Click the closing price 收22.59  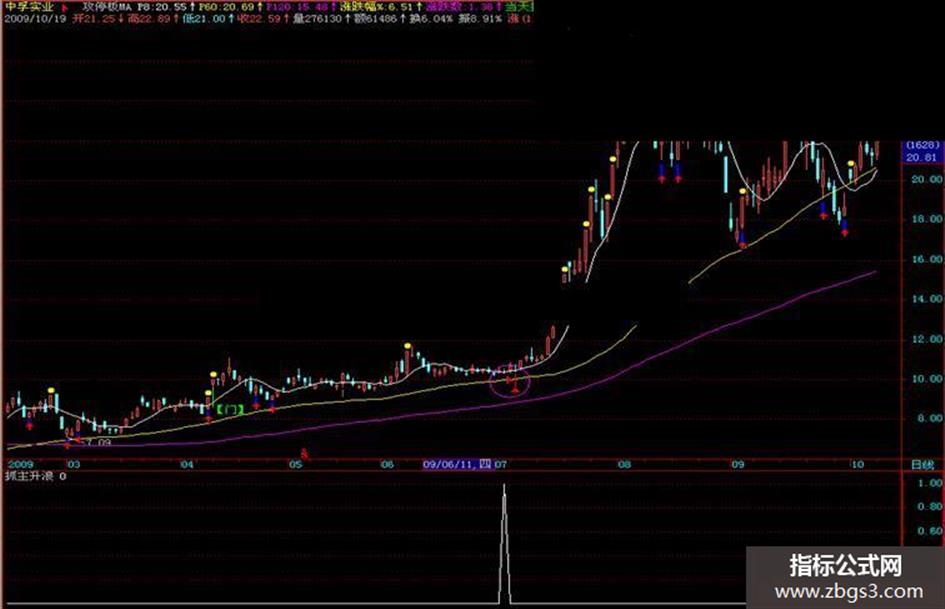[x=263, y=19]
